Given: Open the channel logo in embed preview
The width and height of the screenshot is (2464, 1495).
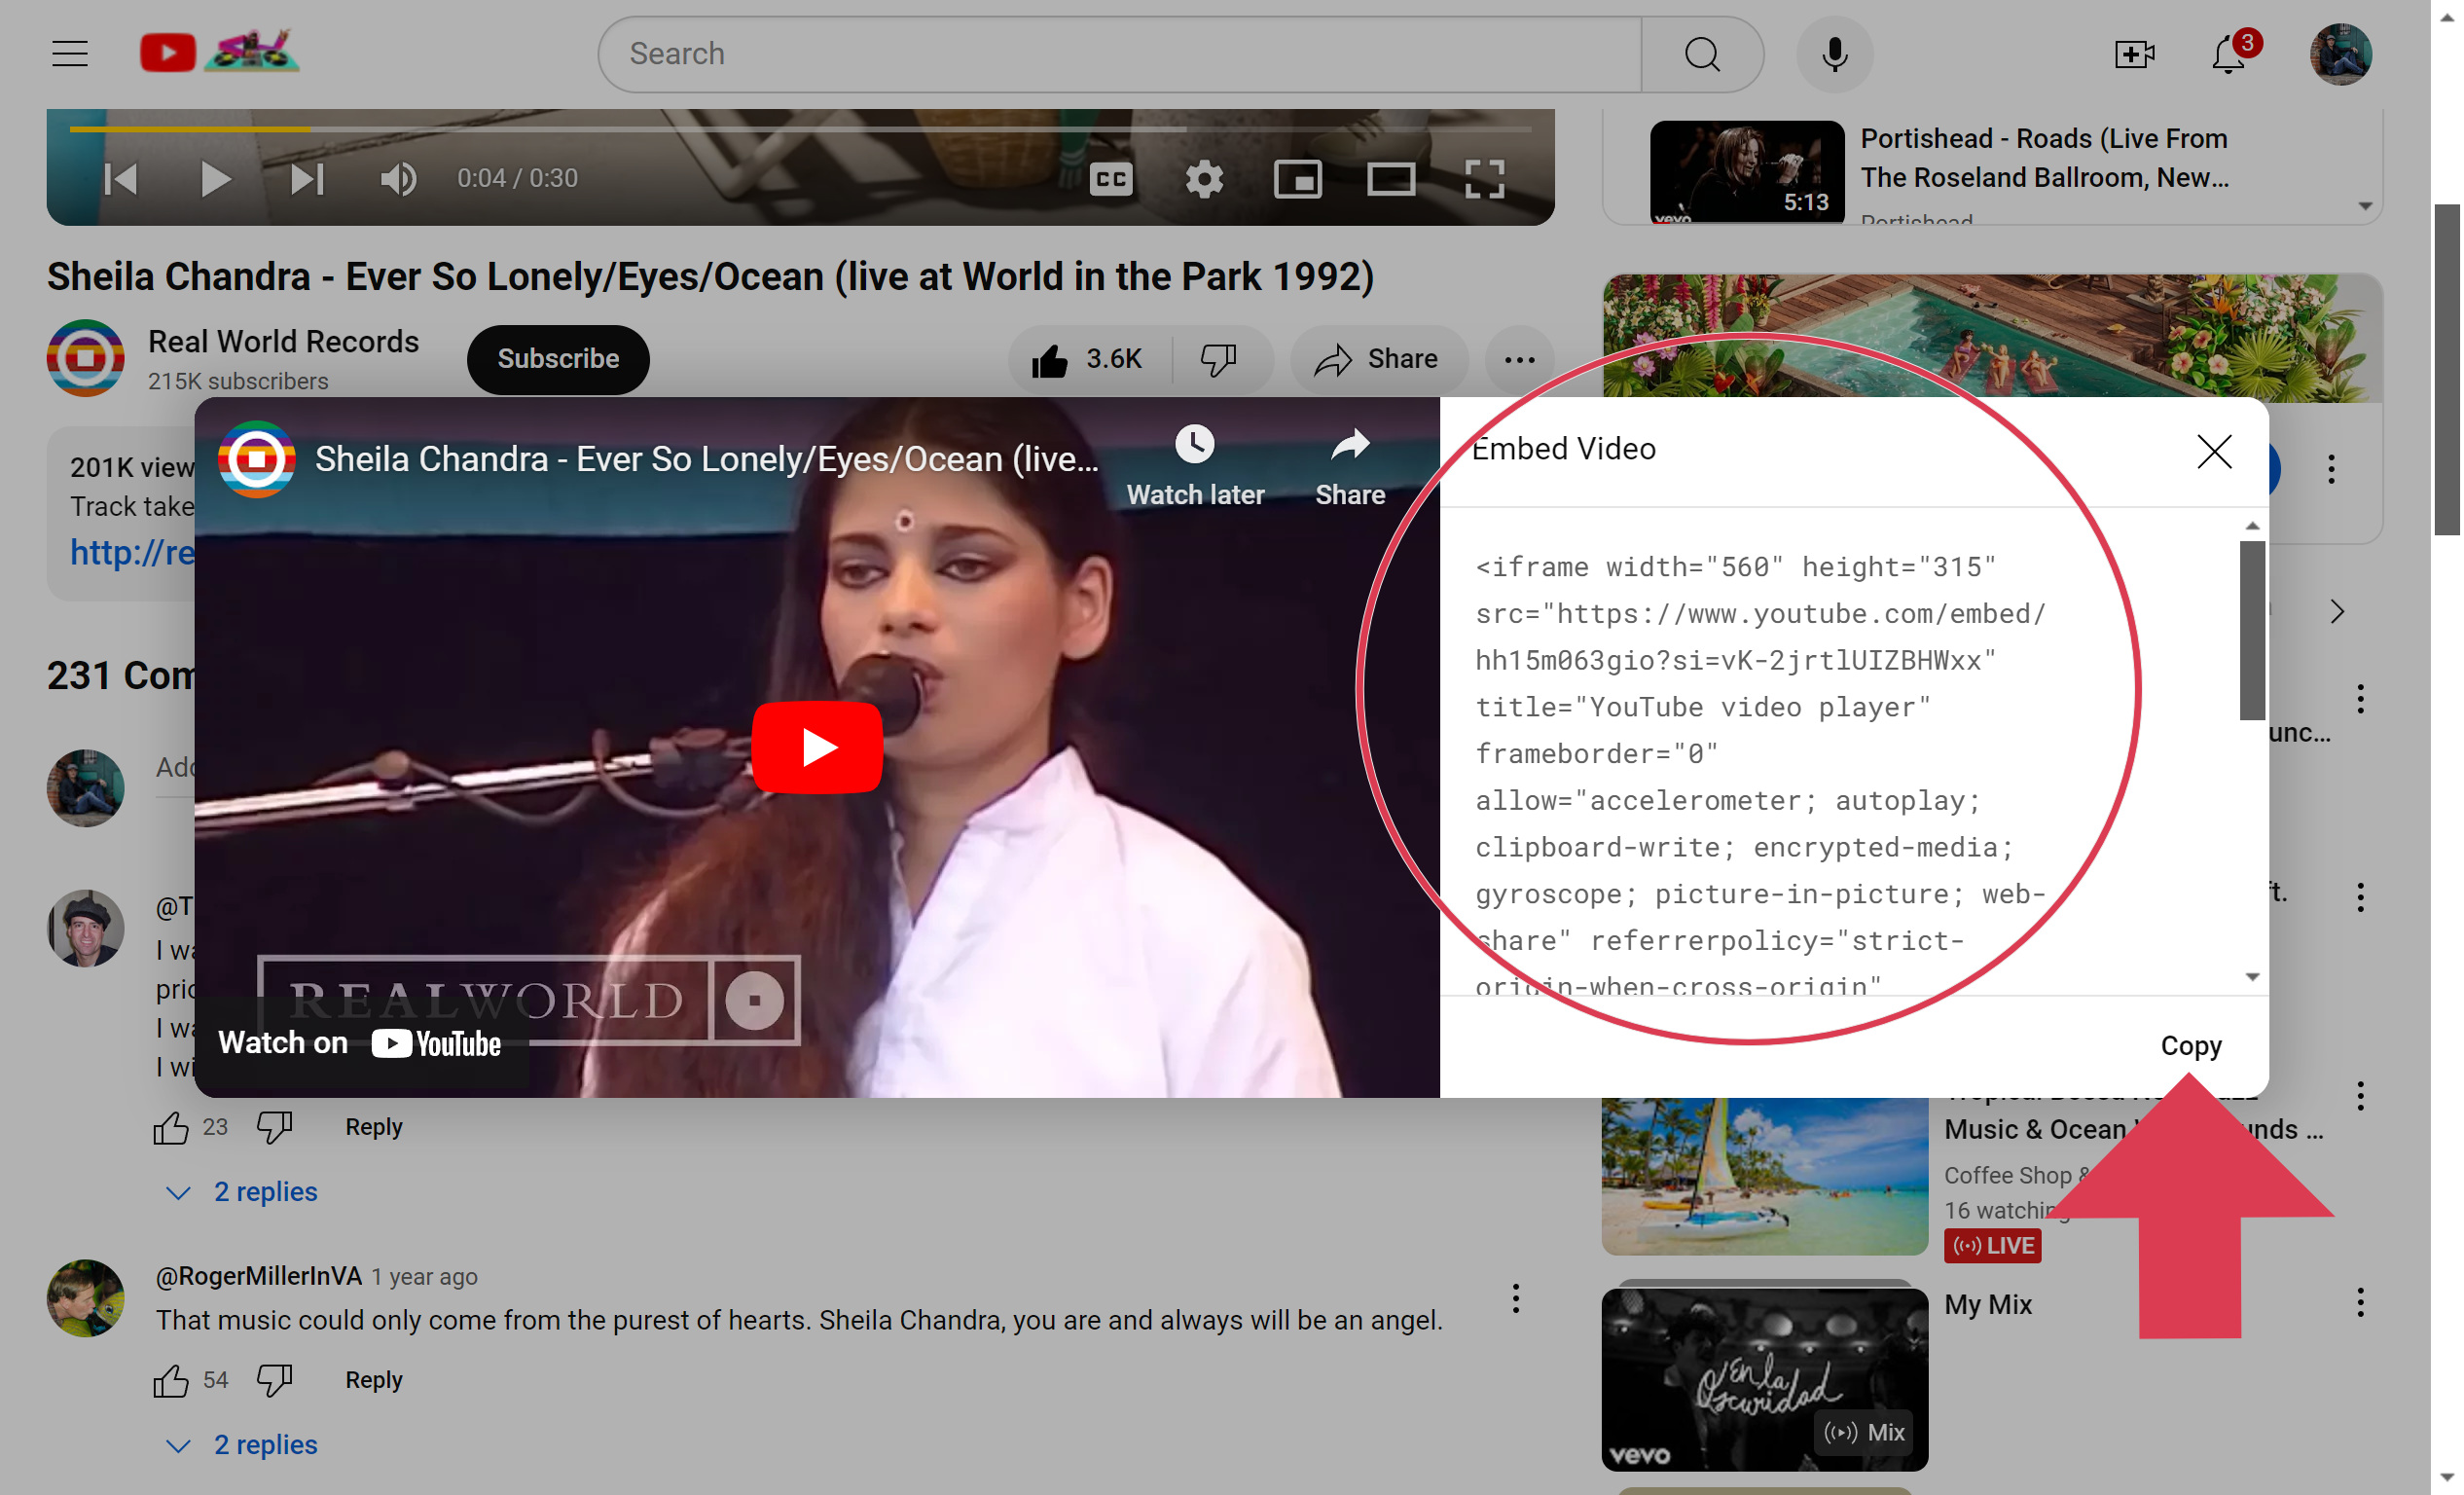Looking at the screenshot, I should click(x=256, y=459).
